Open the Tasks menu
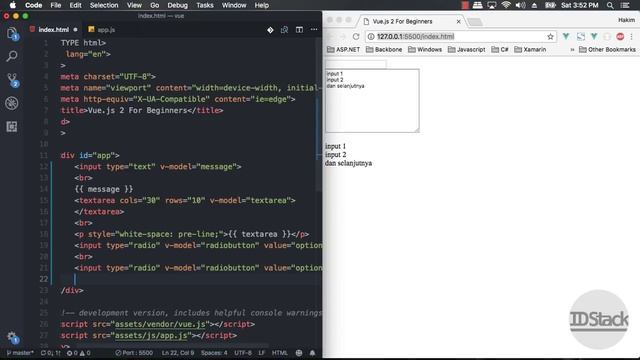 (204, 5)
